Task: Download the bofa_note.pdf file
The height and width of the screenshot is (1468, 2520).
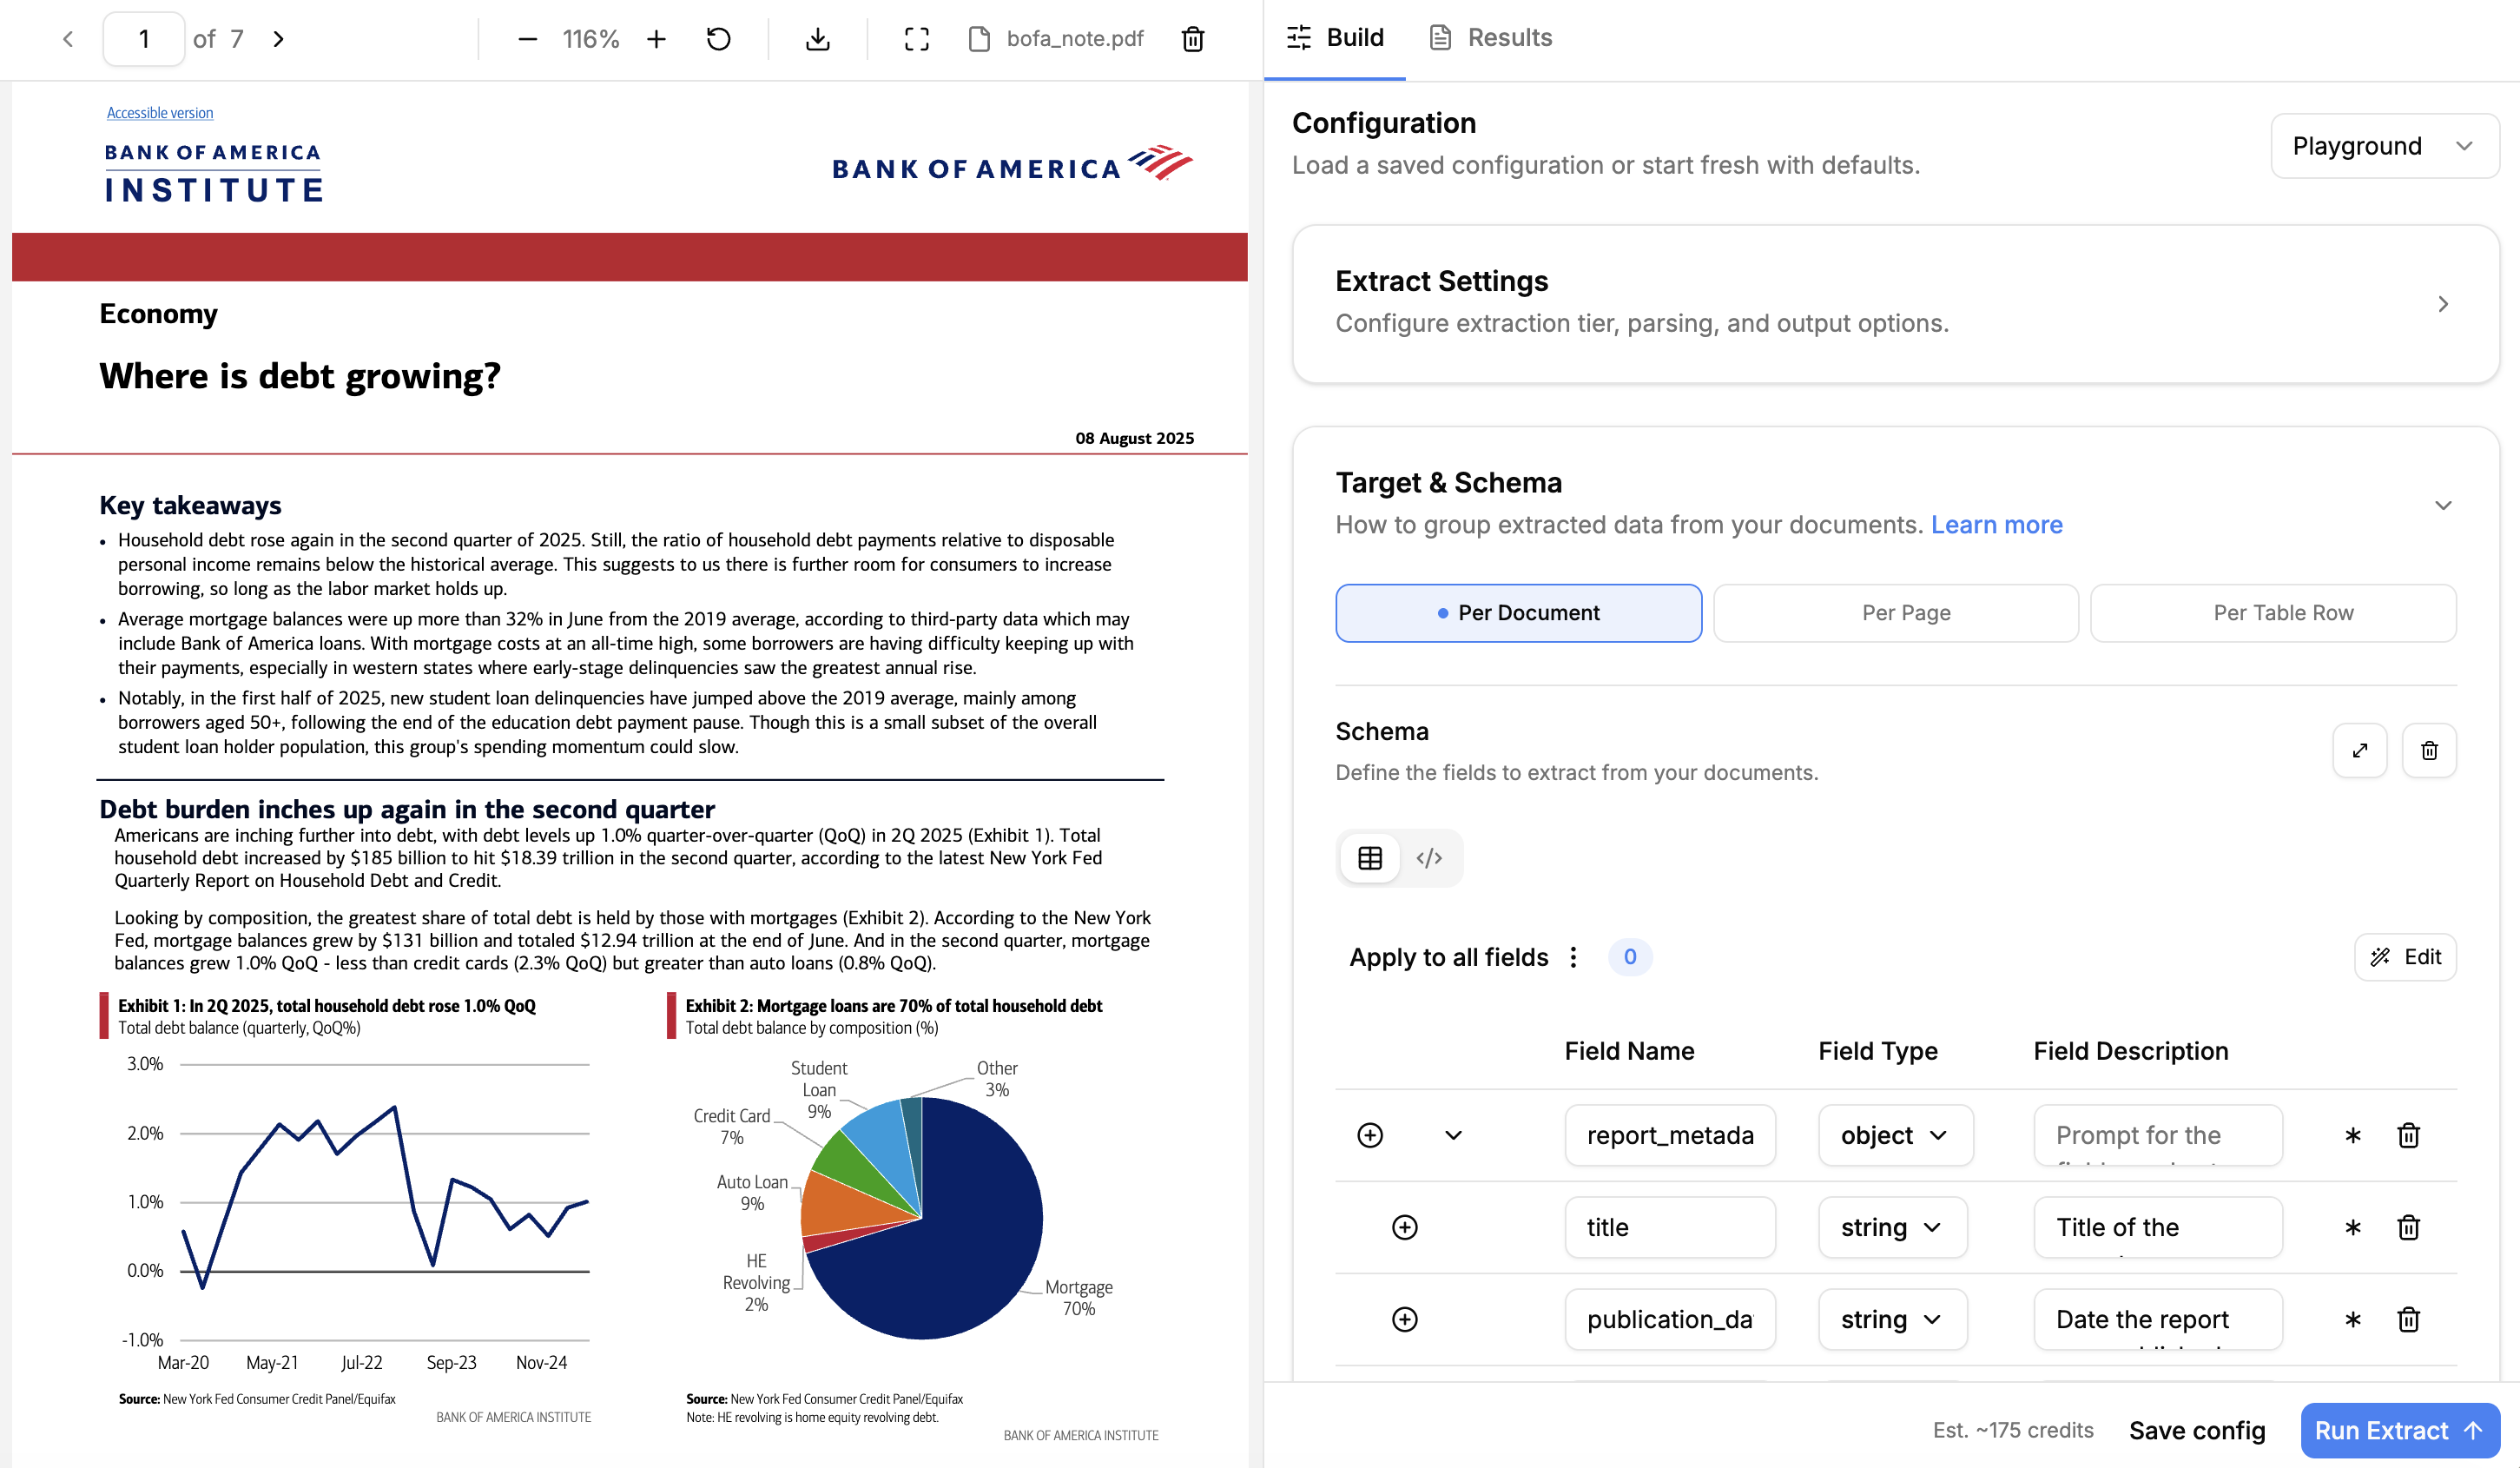Action: 818,39
